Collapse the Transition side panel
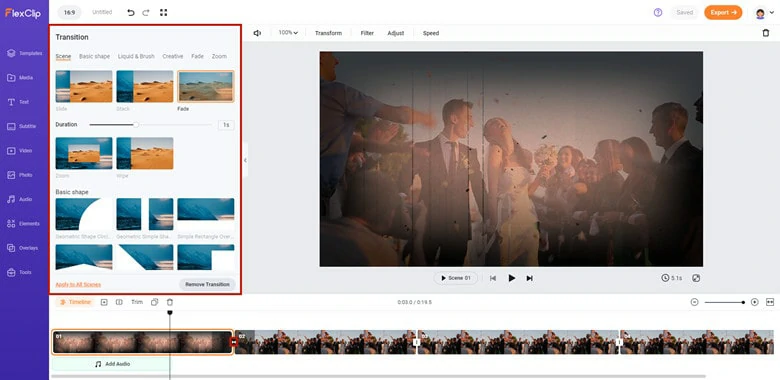780x380 pixels. pos(245,160)
